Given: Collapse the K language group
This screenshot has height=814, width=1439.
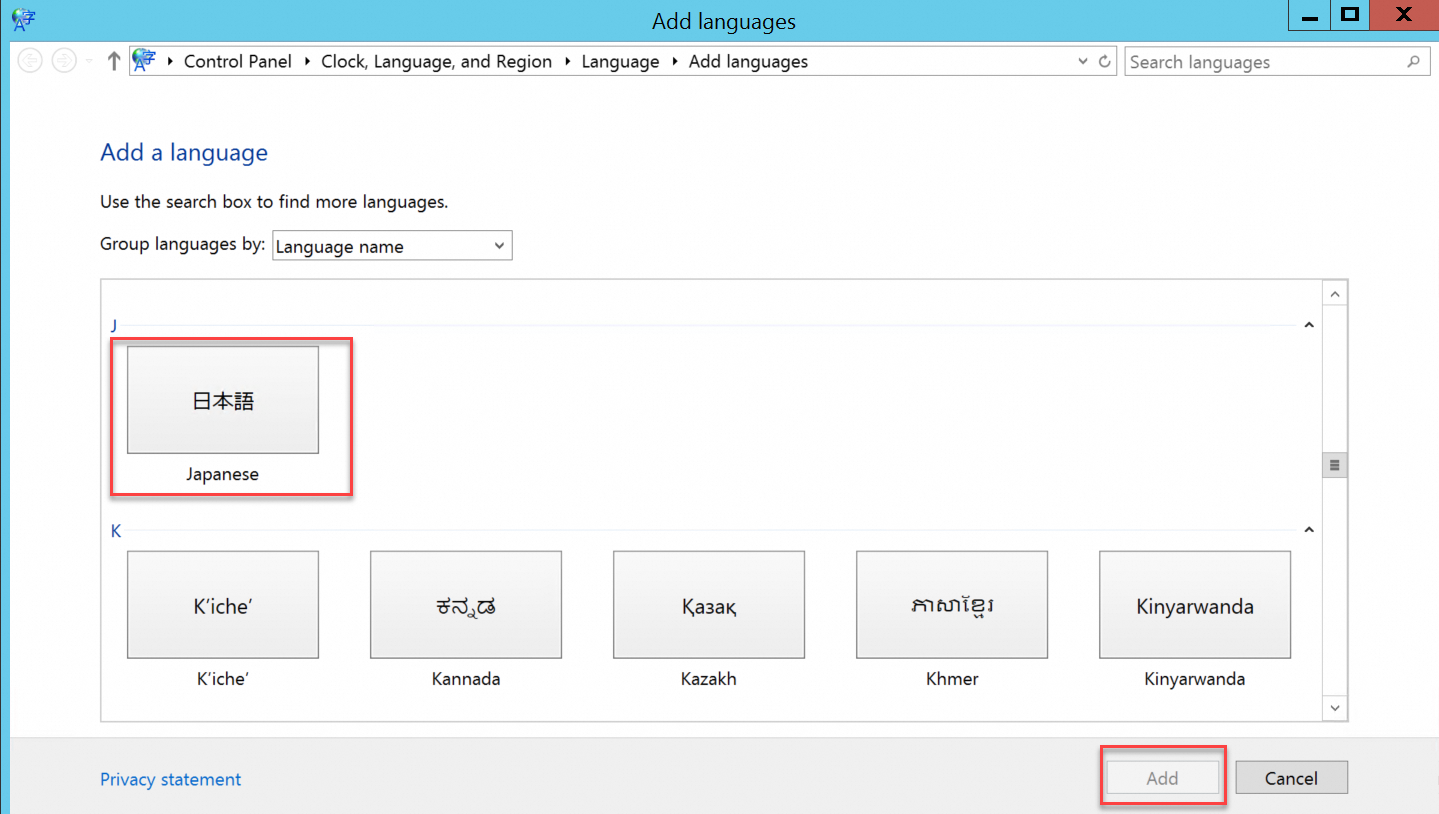Looking at the screenshot, I should (1309, 530).
